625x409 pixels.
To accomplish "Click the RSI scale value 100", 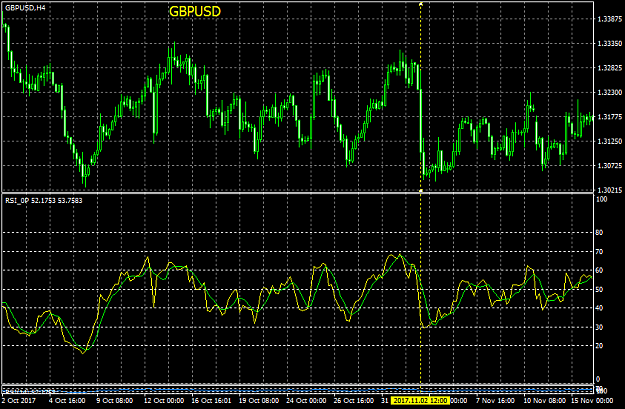I will (601, 199).
